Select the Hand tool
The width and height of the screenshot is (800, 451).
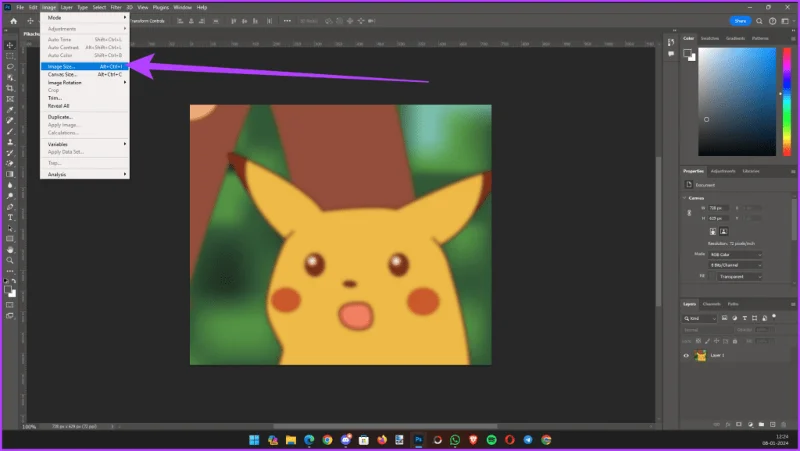coord(10,249)
